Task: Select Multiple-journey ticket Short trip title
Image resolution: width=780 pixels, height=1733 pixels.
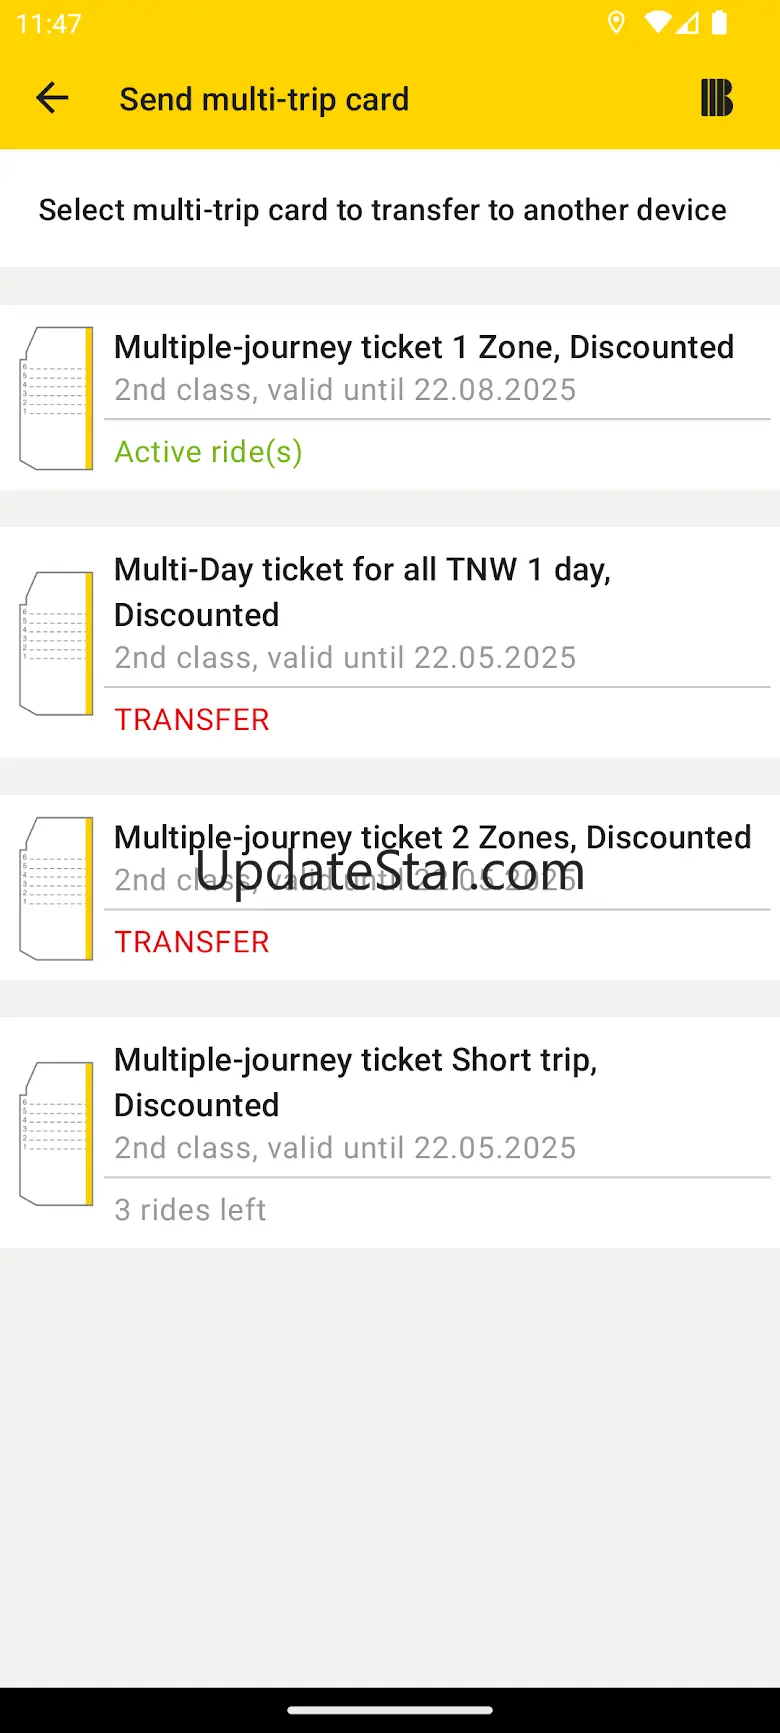Action: tap(355, 1081)
